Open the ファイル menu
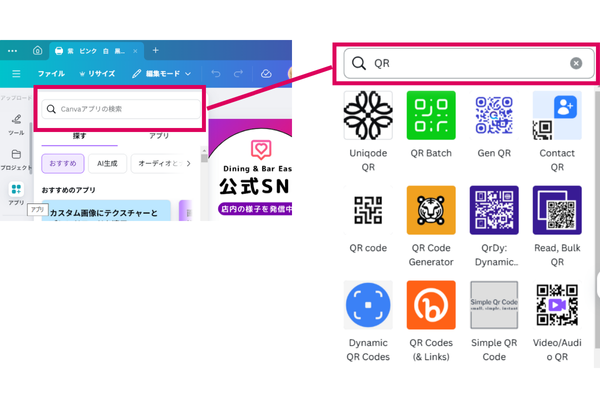Screen dimensions: 600x400 coord(51,74)
